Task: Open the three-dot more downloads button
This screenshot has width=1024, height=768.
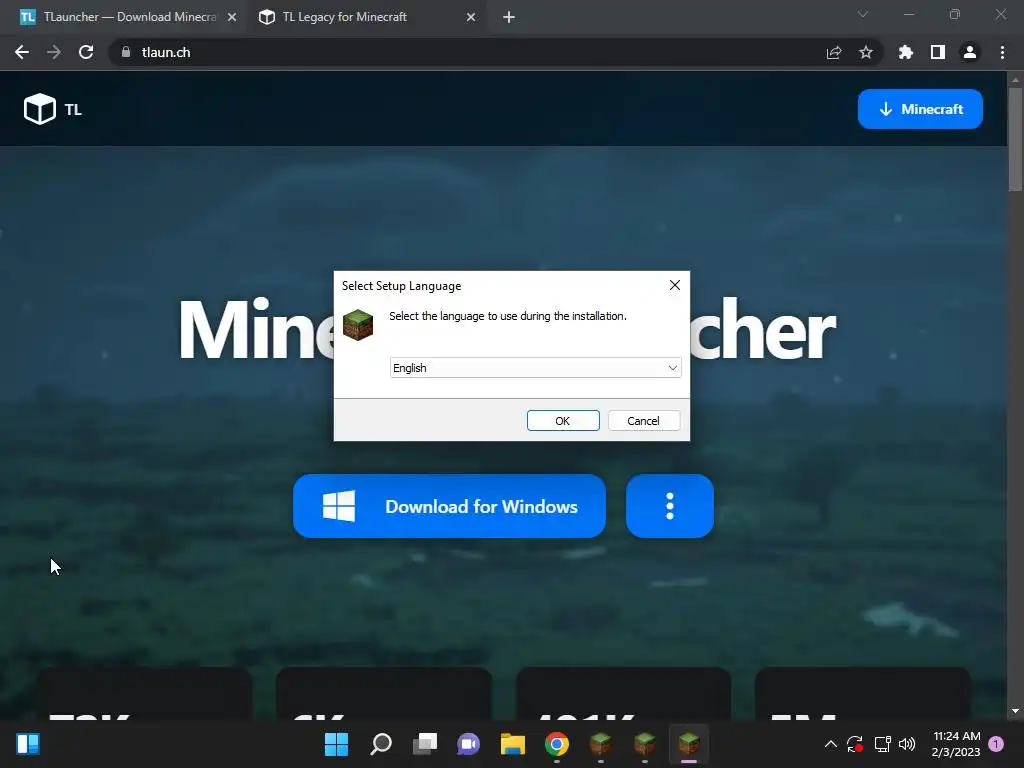Action: point(669,506)
